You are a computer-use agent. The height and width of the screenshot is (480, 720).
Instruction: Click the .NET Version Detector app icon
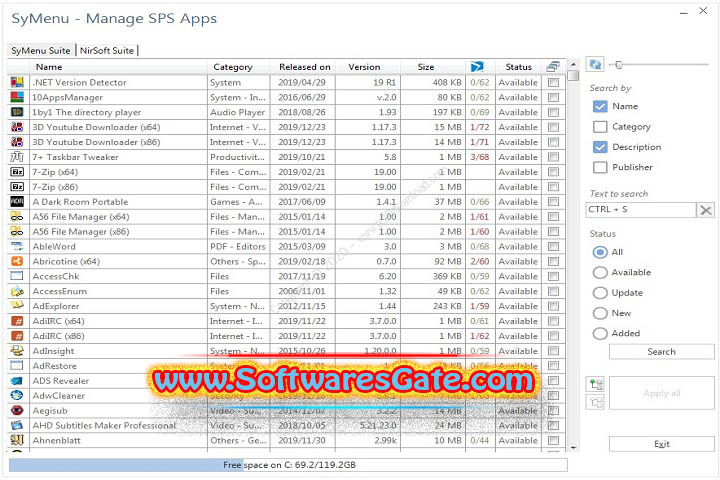[x=17, y=82]
